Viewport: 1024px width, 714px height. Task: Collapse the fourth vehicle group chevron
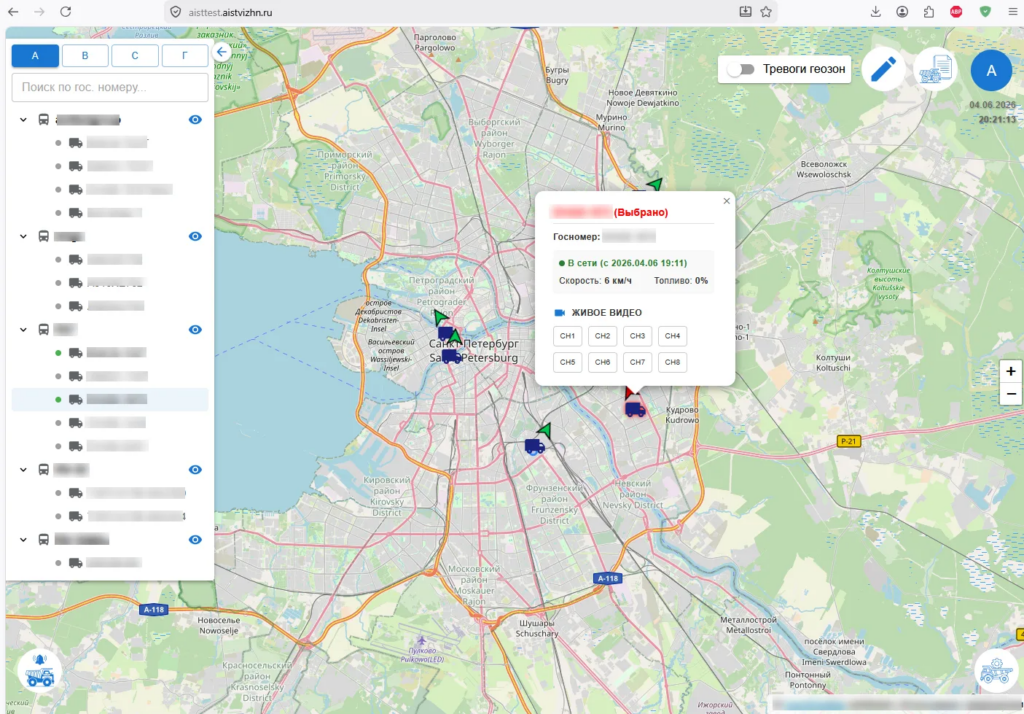tap(24, 470)
